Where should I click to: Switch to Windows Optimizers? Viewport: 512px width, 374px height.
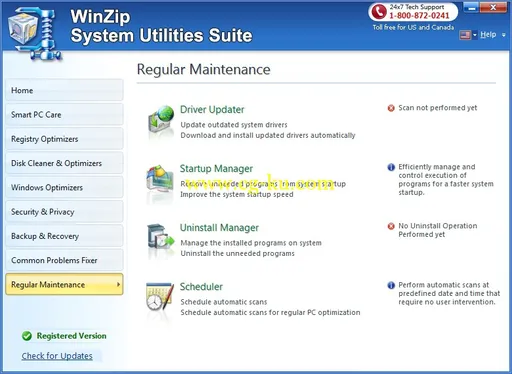(64, 187)
